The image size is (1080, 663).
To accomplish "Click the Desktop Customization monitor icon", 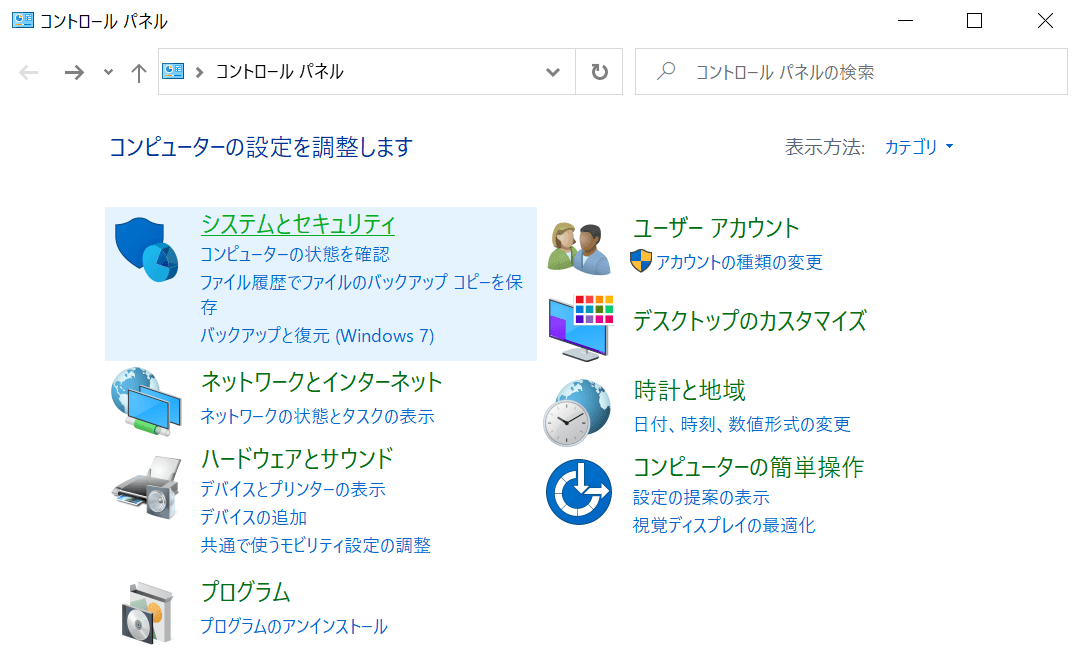I will click(579, 327).
